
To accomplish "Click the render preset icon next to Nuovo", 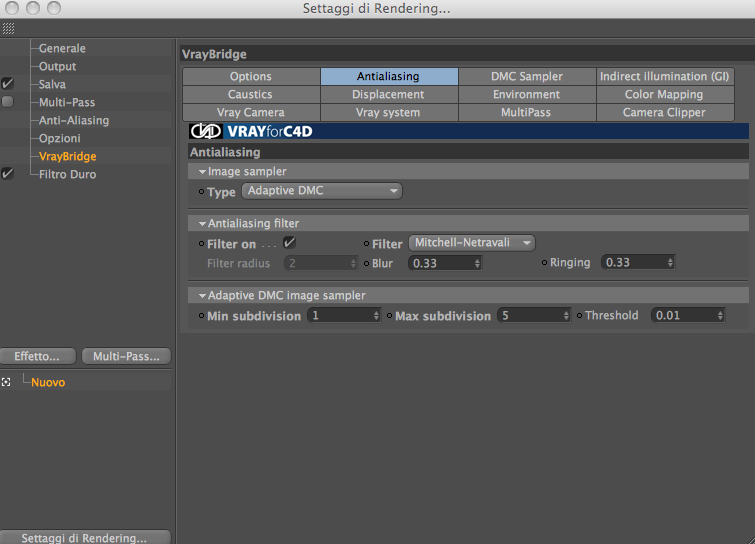I will point(6,382).
